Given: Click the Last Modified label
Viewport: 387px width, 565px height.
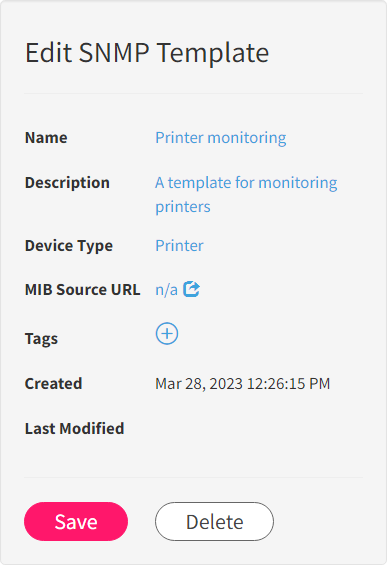Looking at the screenshot, I should click(75, 428).
